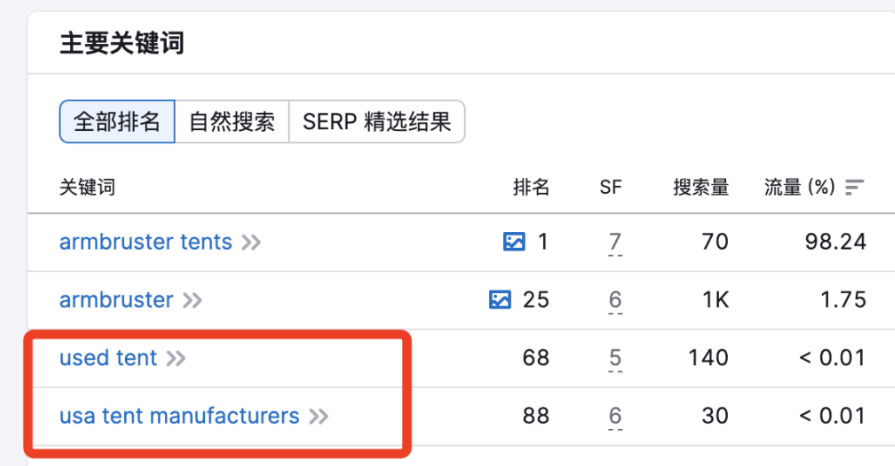This screenshot has height=466, width=895.
Task: Click double-chevron icon after armbruster keyword
Action: click(193, 300)
